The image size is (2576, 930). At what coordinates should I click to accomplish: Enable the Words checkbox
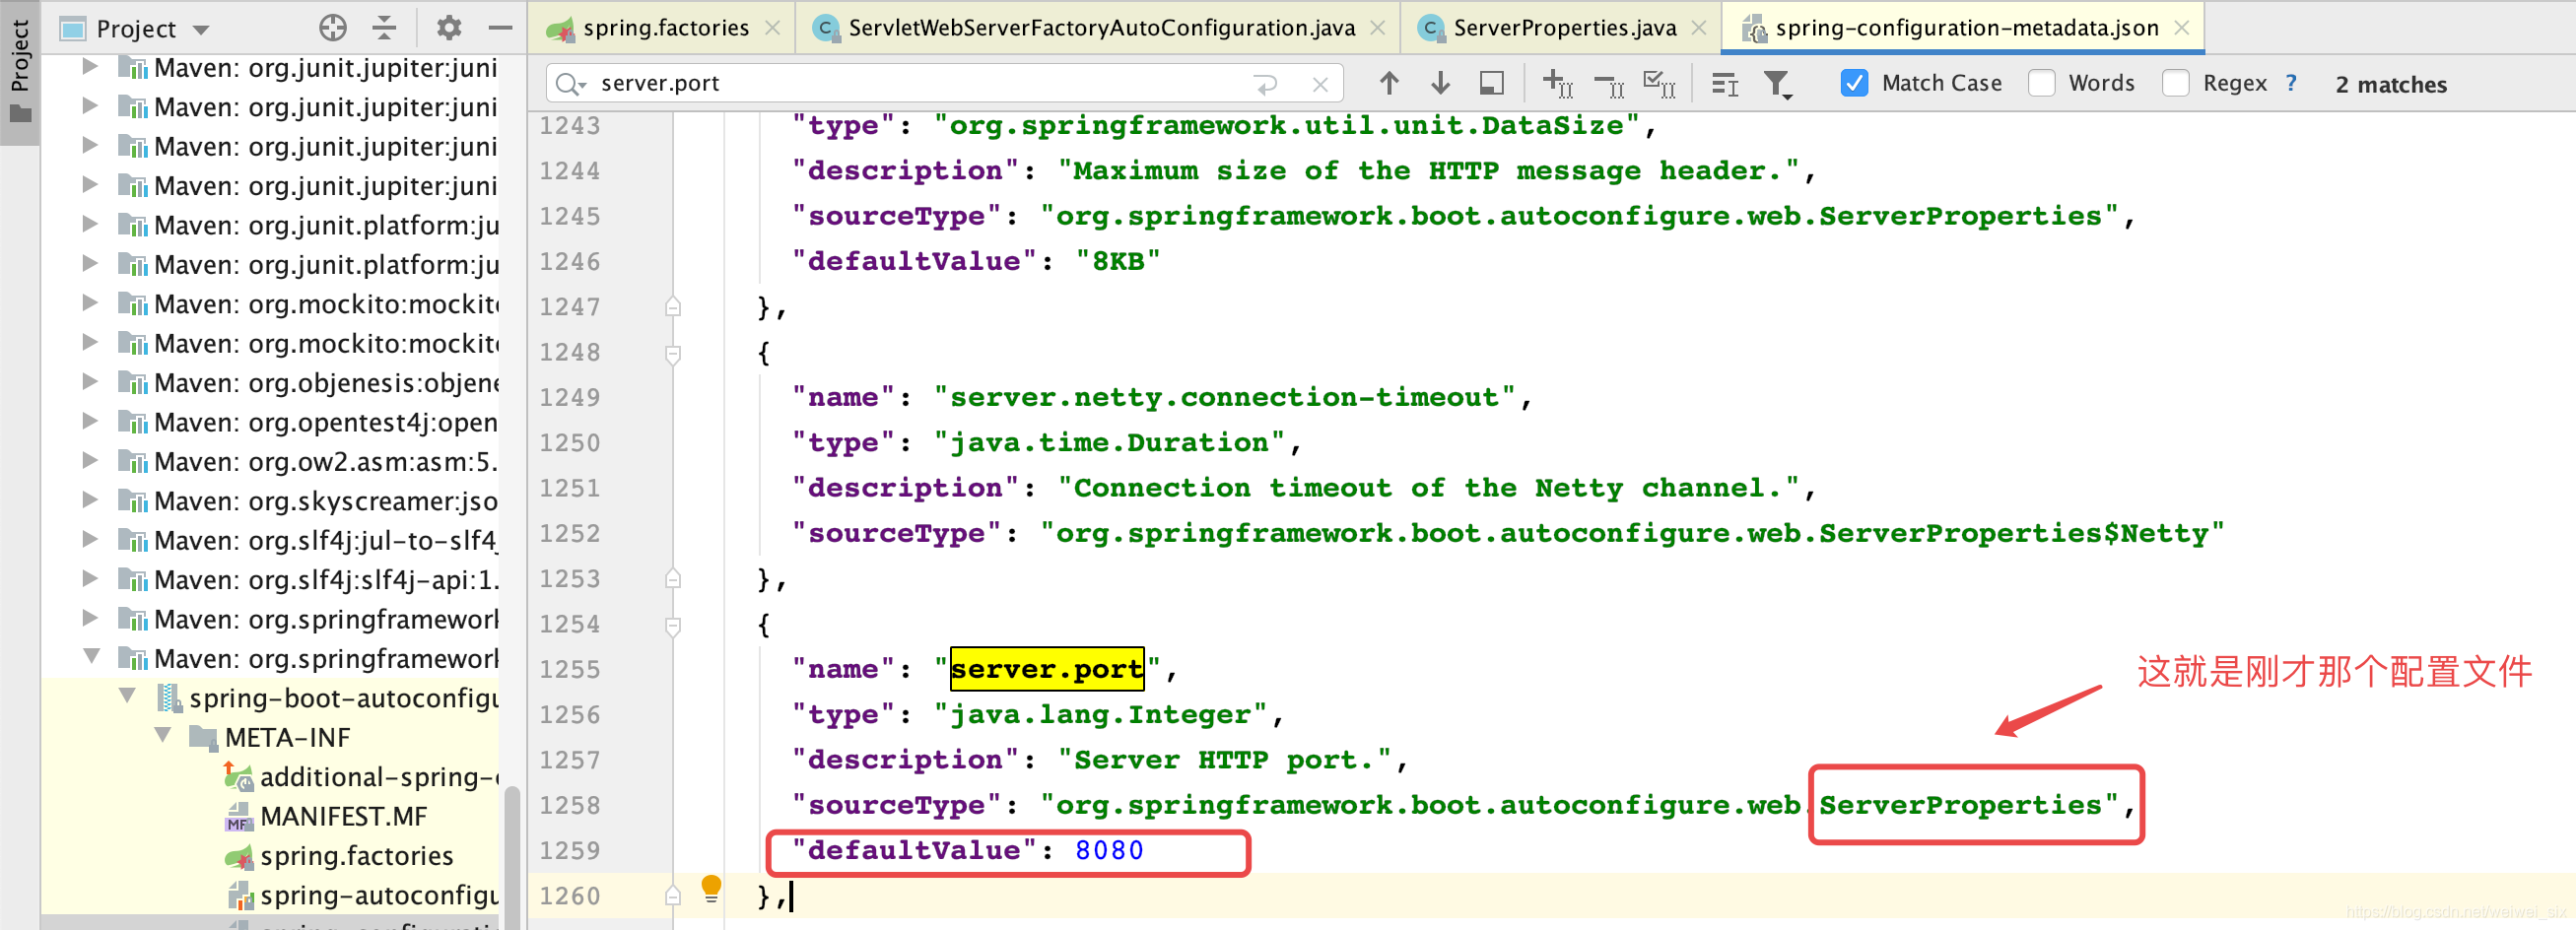2040,84
